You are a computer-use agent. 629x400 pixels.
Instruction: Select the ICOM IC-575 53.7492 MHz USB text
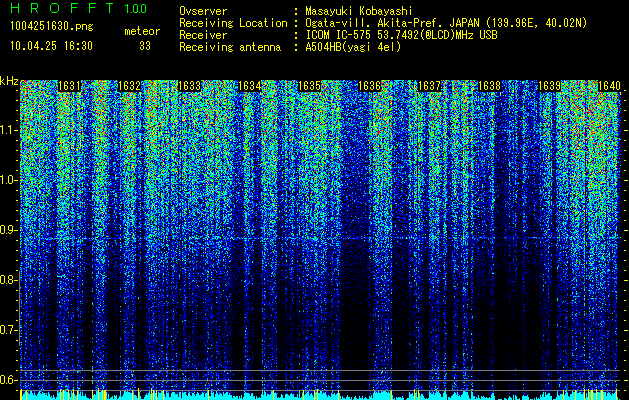[x=402, y=35]
